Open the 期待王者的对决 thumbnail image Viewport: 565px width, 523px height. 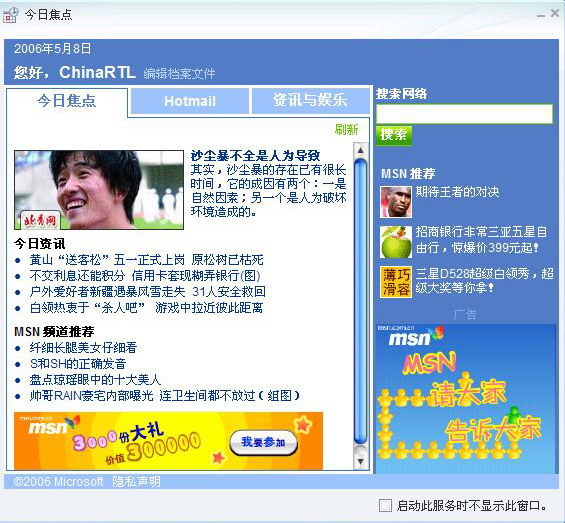[396, 202]
